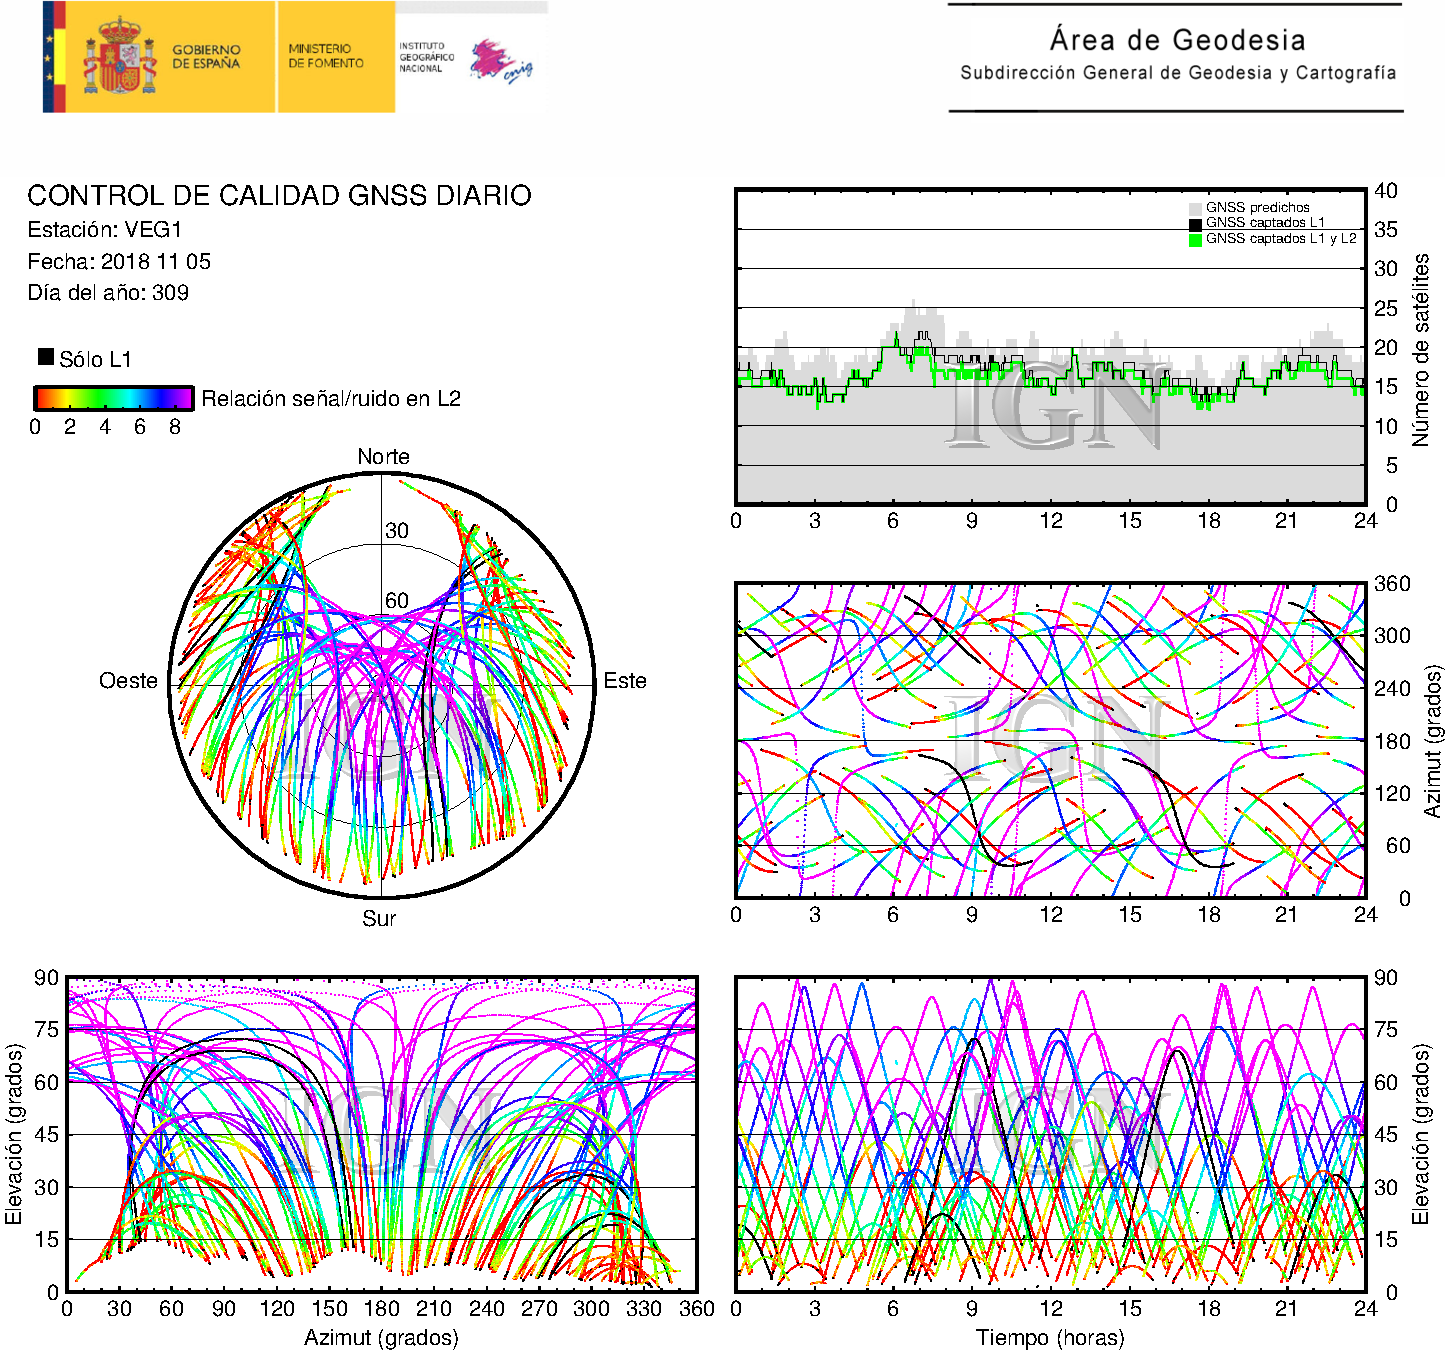The height and width of the screenshot is (1350, 1445).
Task: Click the EU flag stripe beside the emblem
Action: [54, 57]
